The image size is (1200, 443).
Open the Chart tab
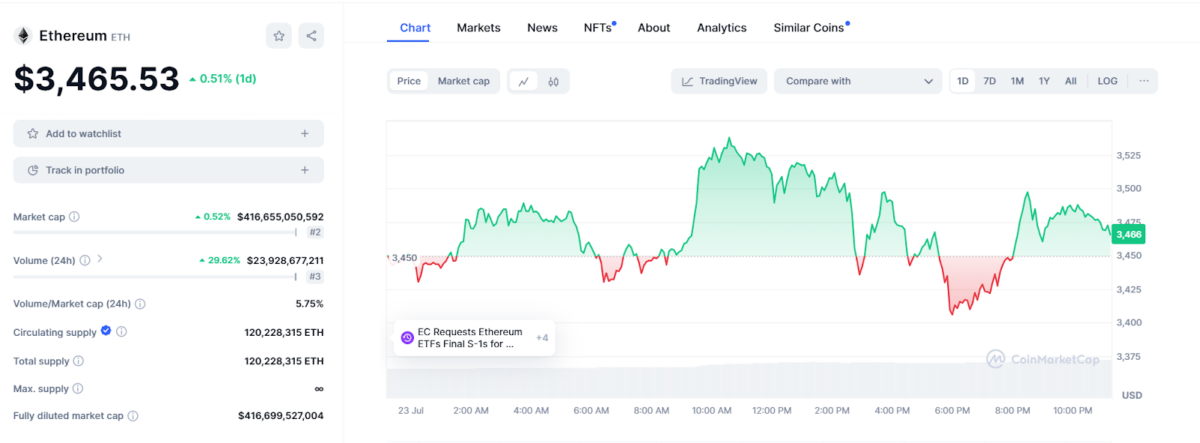pyautogui.click(x=415, y=28)
